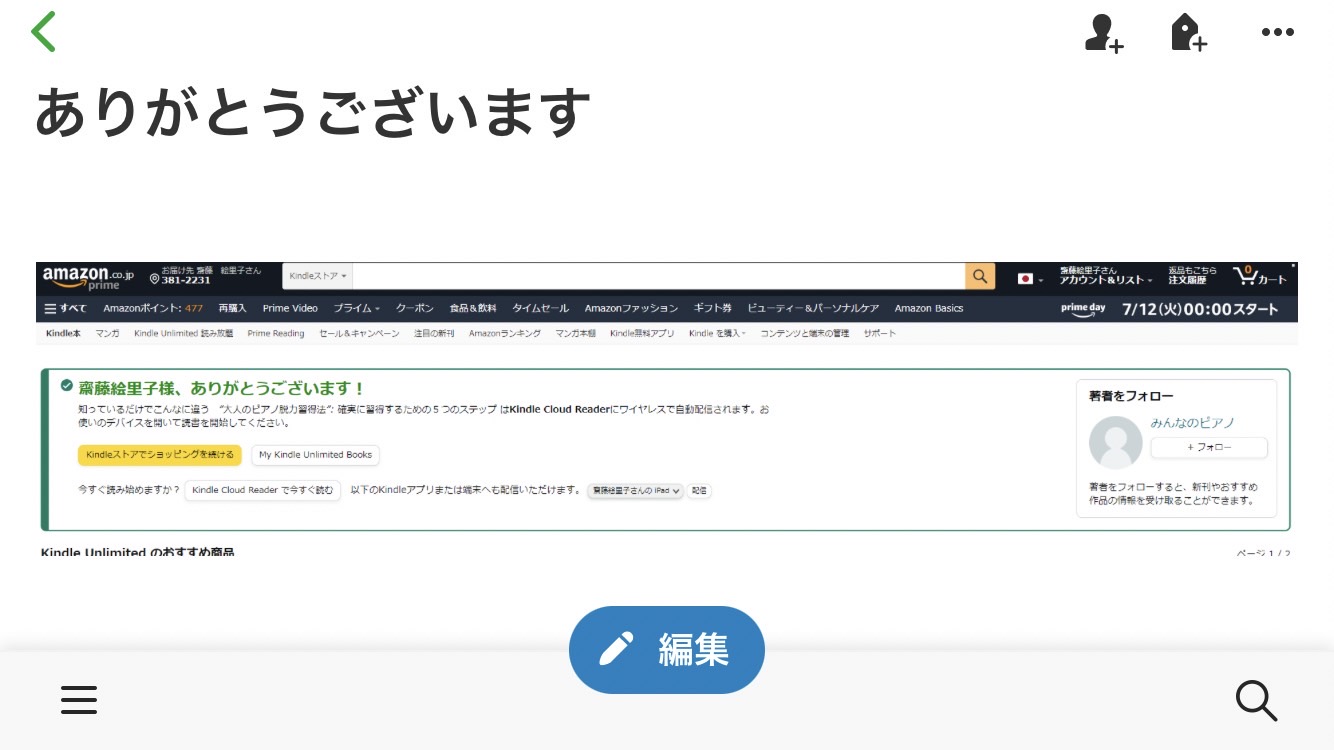
Task: Click My Kindle Unlimited Books button
Action: pos(315,455)
